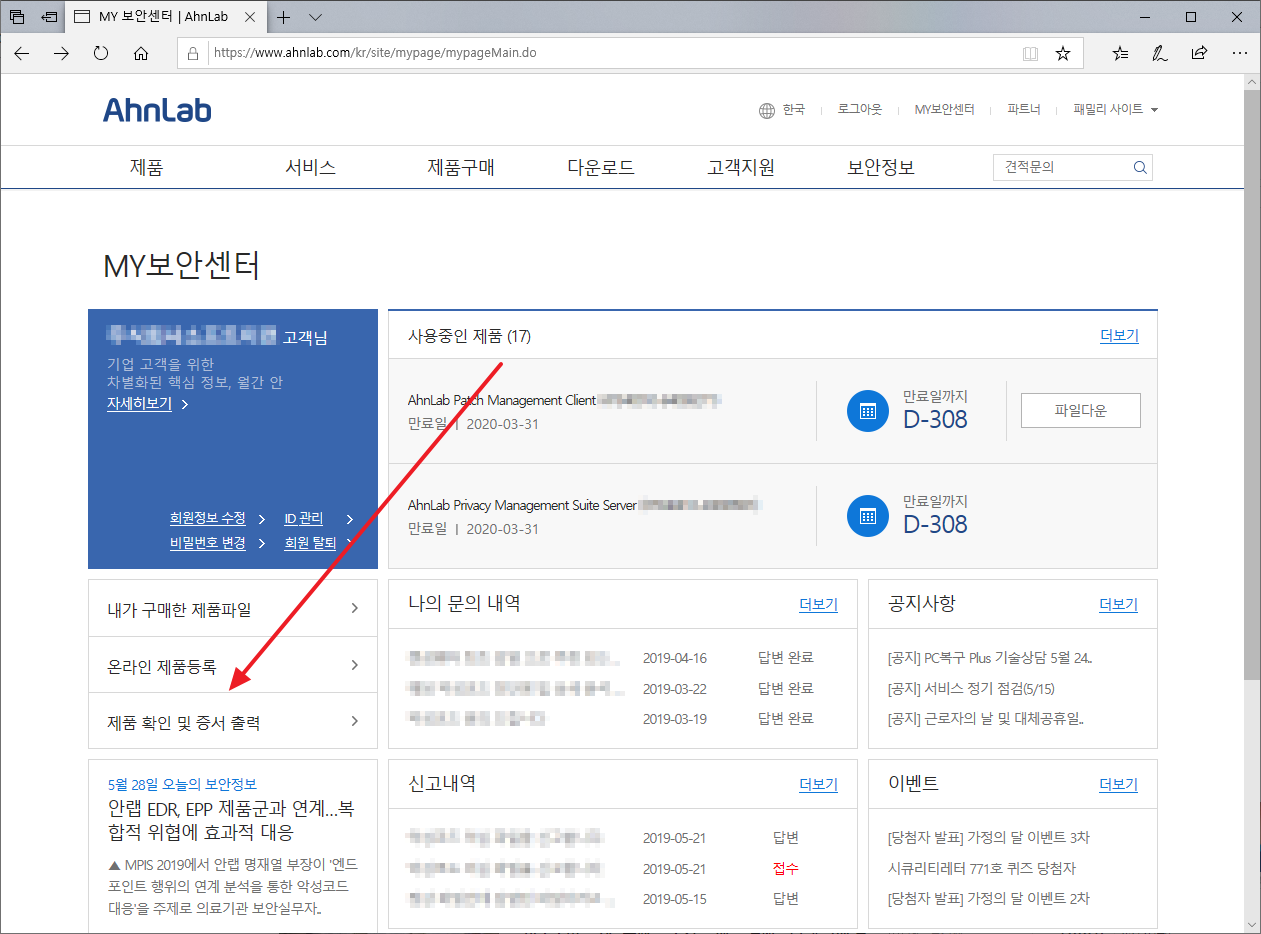Open the browser home page
The width and height of the screenshot is (1261, 934).
[x=141, y=53]
